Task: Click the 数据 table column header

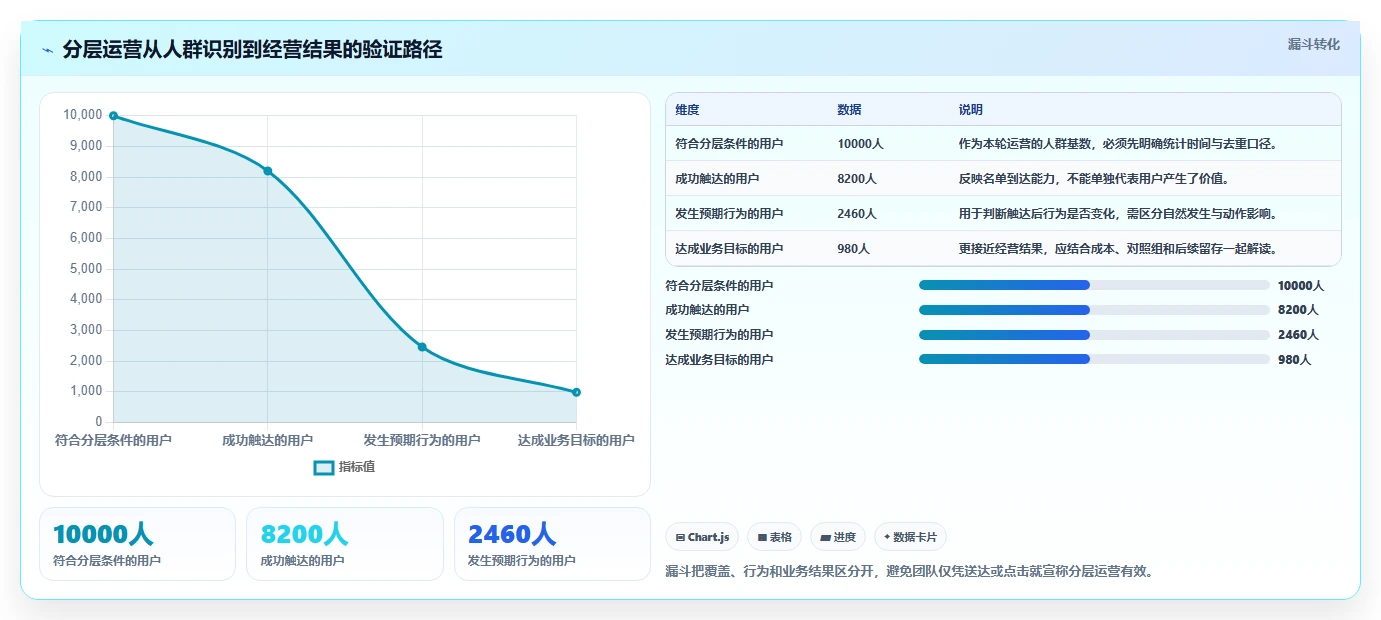Action: [x=849, y=110]
